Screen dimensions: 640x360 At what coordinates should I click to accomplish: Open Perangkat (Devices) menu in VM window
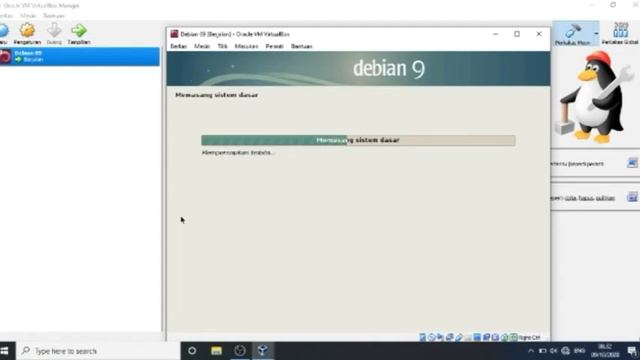pyautogui.click(x=274, y=46)
